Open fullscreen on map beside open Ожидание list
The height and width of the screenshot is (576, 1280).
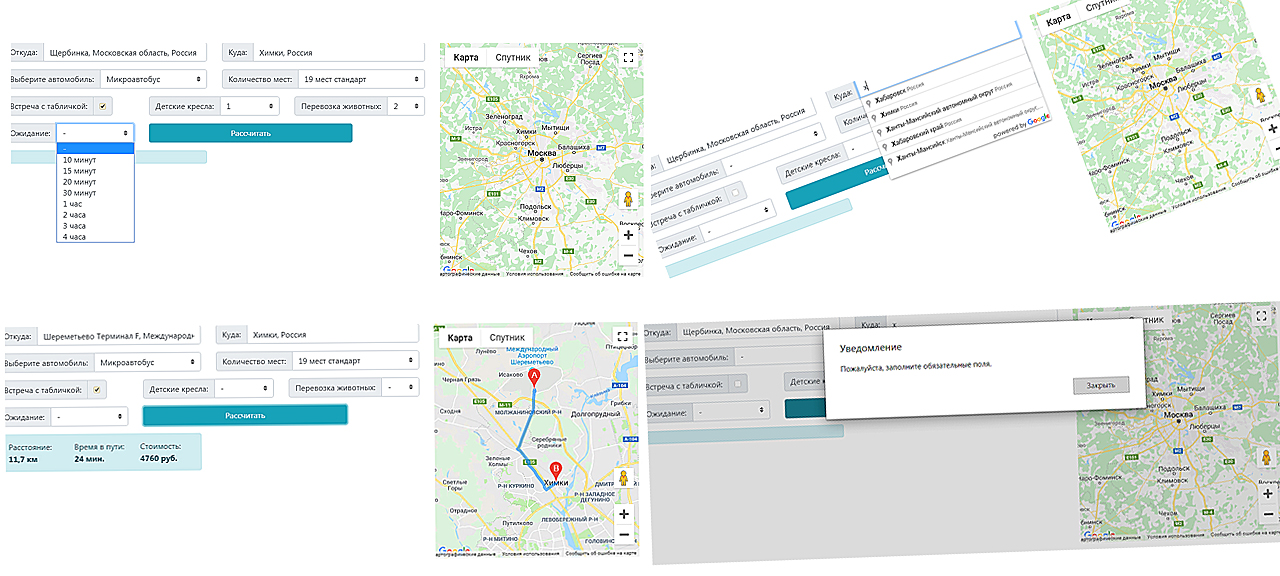pyautogui.click(x=628, y=58)
